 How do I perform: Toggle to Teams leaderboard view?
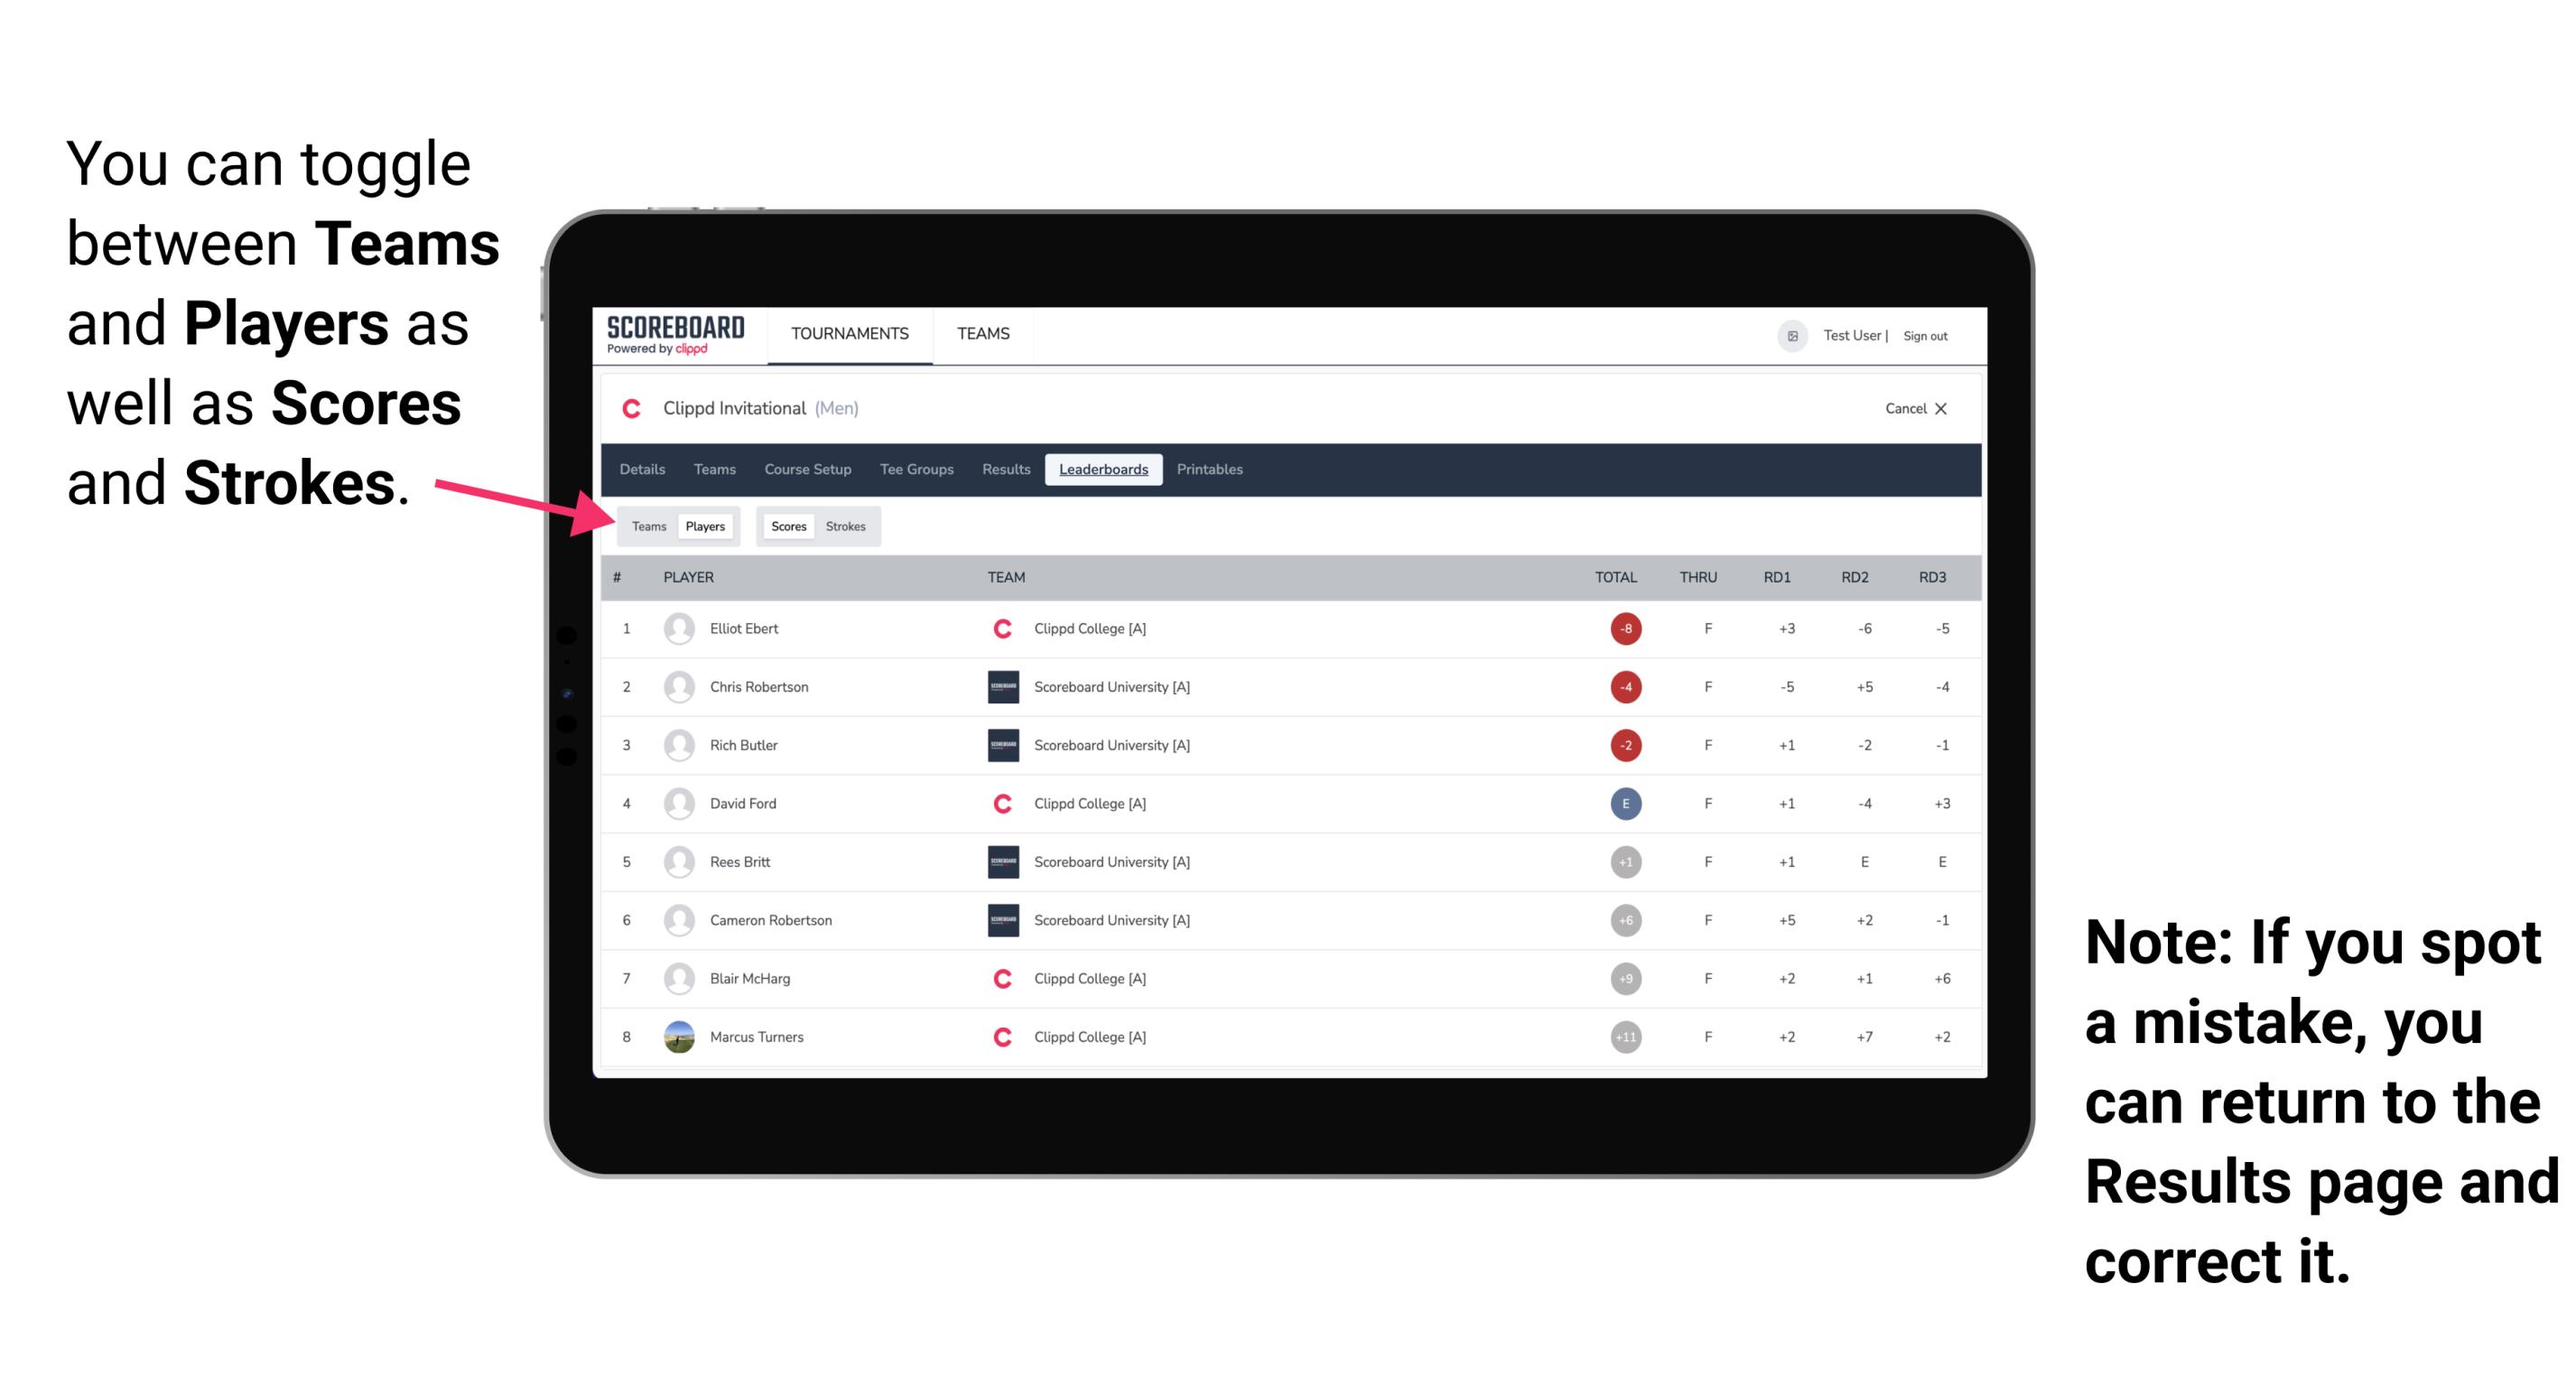645,526
